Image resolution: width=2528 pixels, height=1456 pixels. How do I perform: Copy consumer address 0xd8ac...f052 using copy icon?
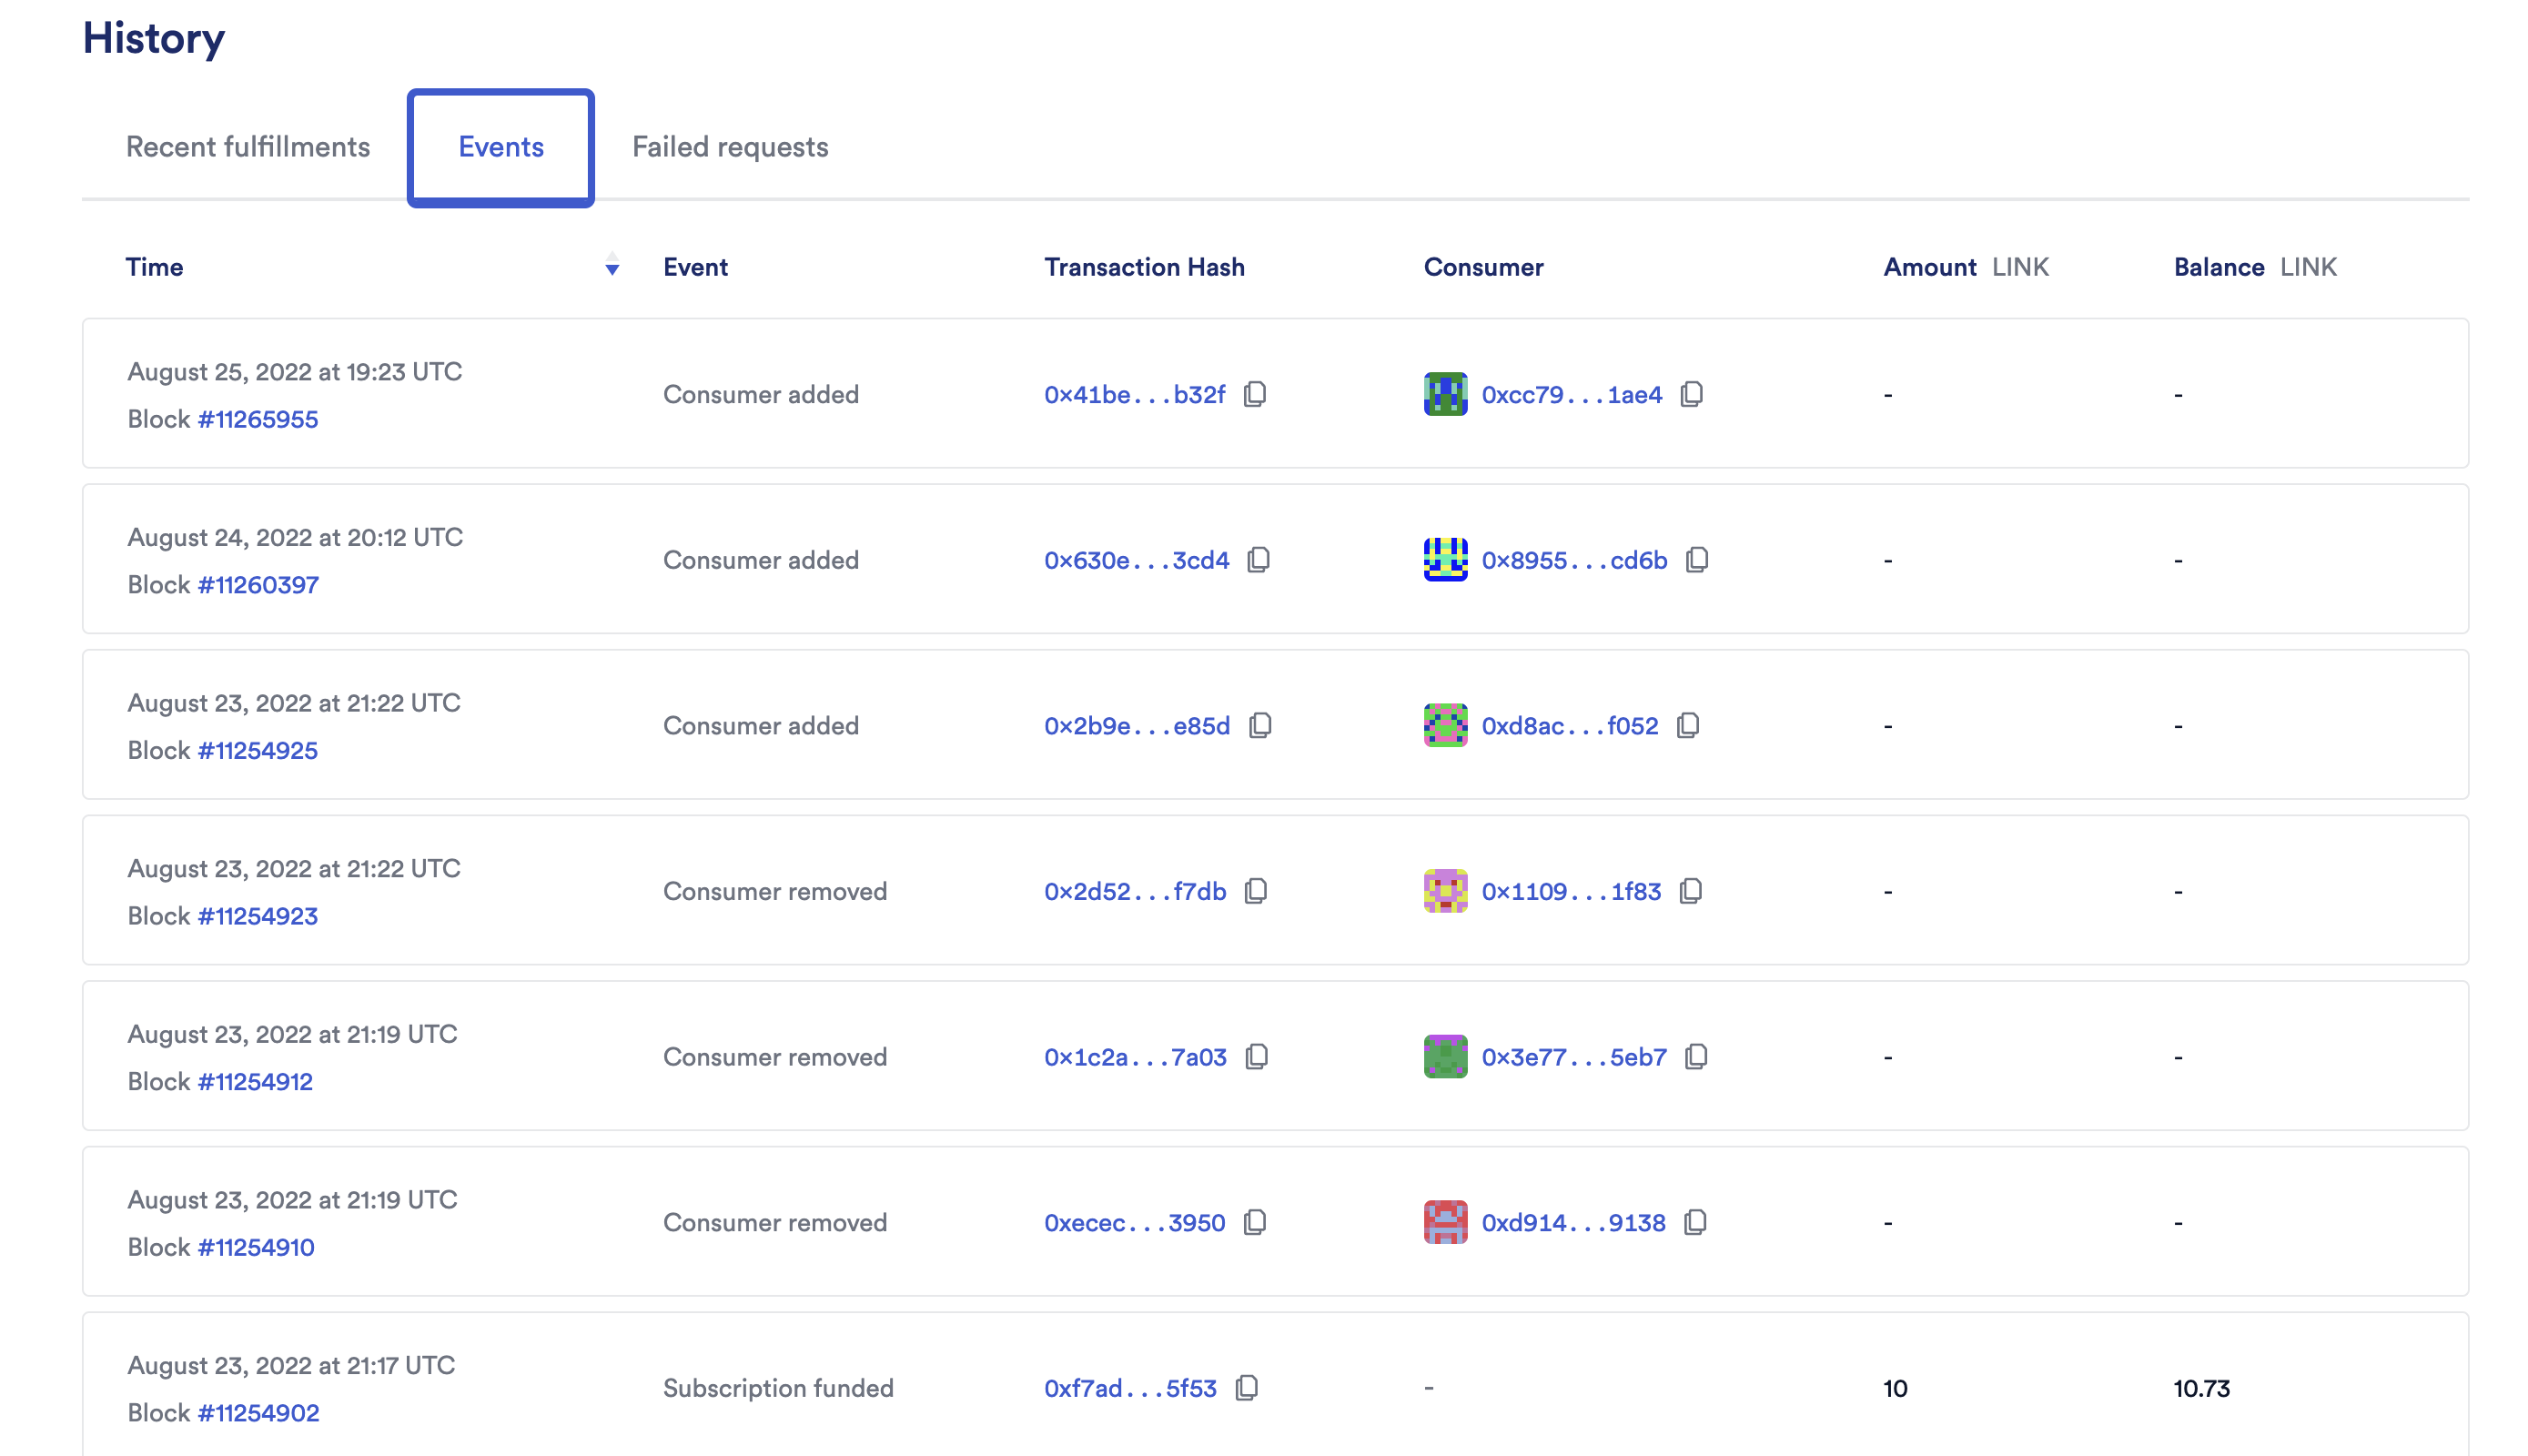pos(1689,726)
